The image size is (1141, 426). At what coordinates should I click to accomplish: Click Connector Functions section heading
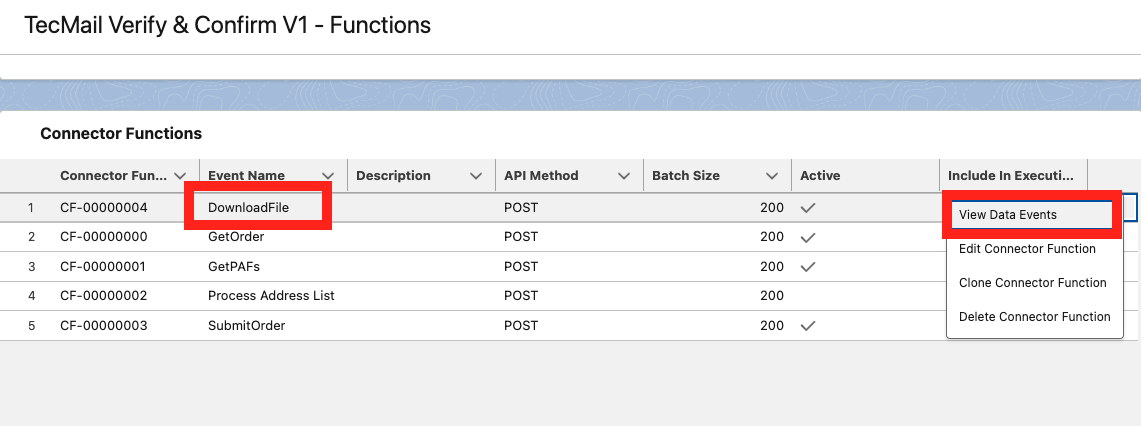(121, 133)
